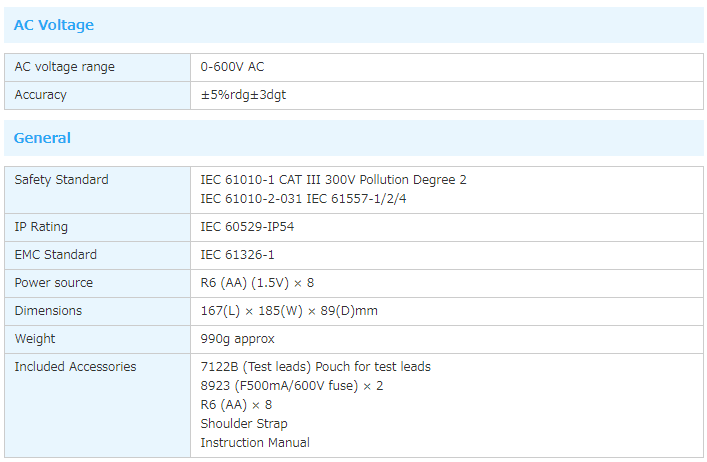The width and height of the screenshot is (707, 462).
Task: Select the IEC 60529-IP54 value
Action: click(247, 227)
